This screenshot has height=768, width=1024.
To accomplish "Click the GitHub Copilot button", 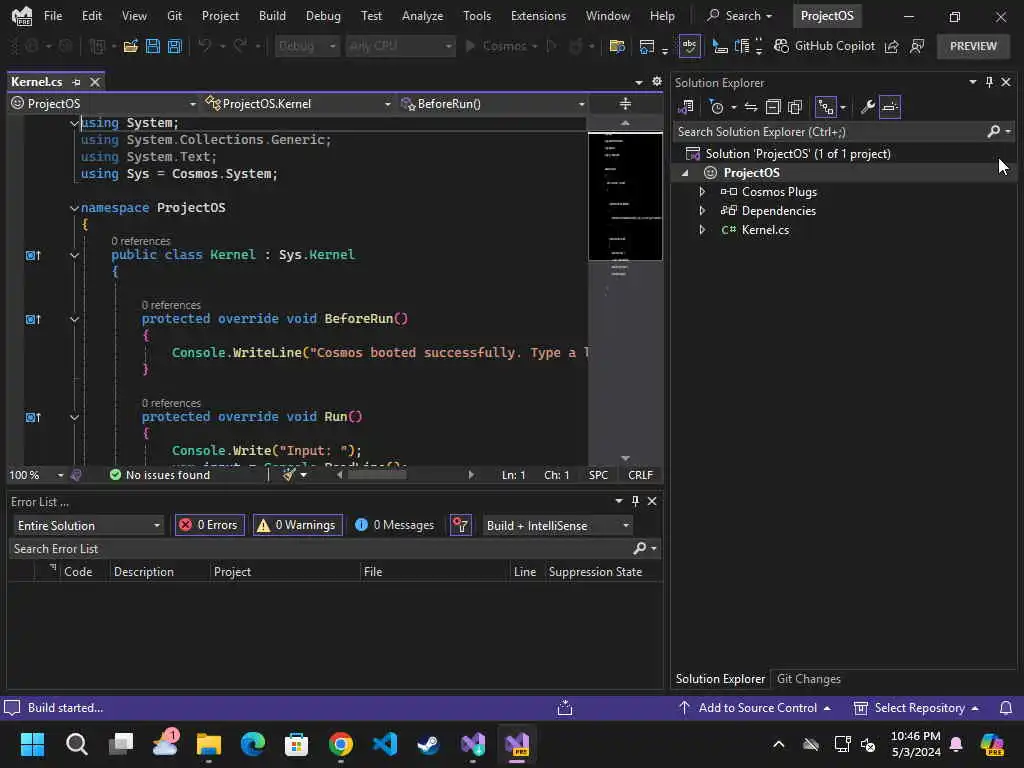I will click(824, 46).
